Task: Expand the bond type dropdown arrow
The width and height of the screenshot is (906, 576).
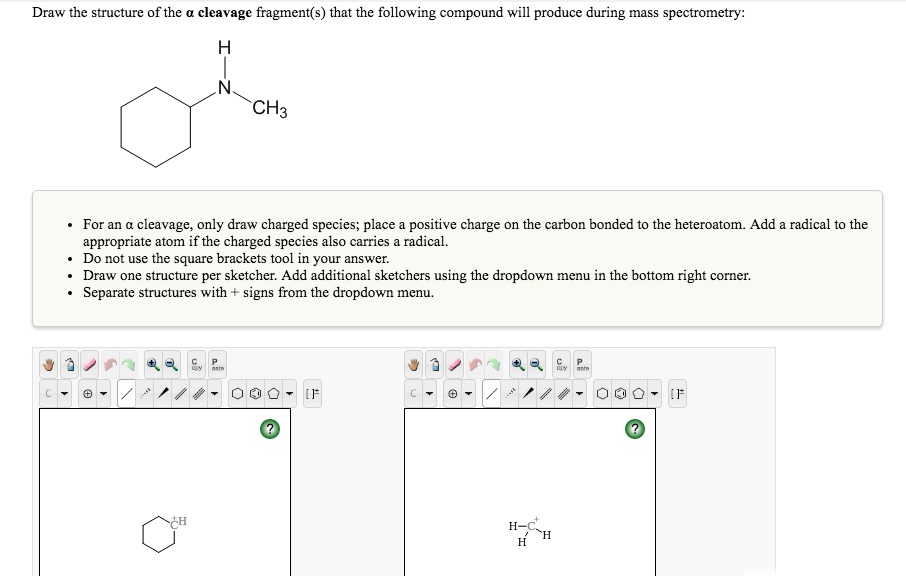Action: coord(214,392)
